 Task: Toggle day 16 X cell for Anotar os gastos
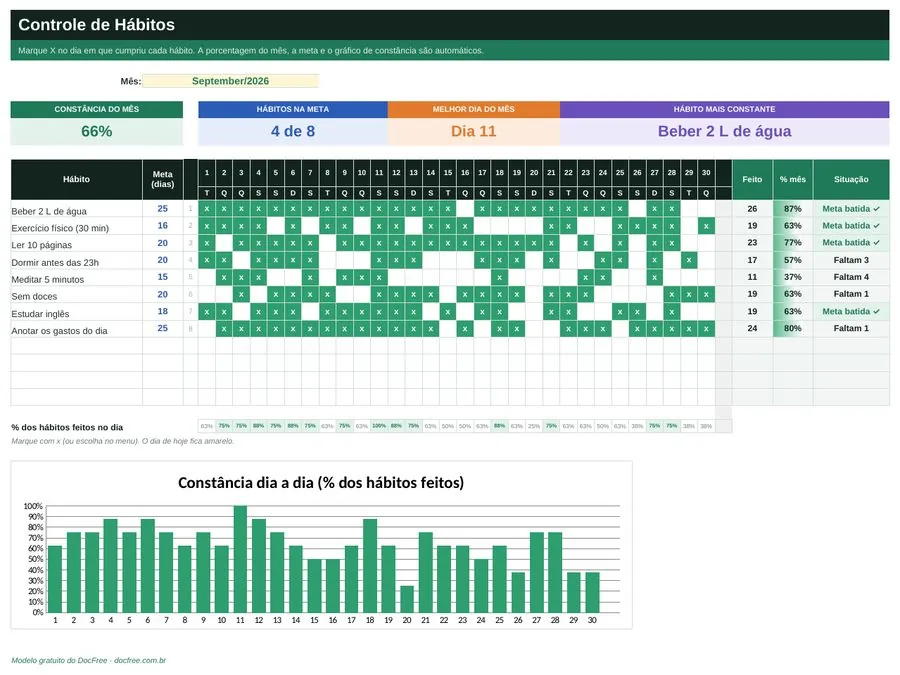(465, 328)
